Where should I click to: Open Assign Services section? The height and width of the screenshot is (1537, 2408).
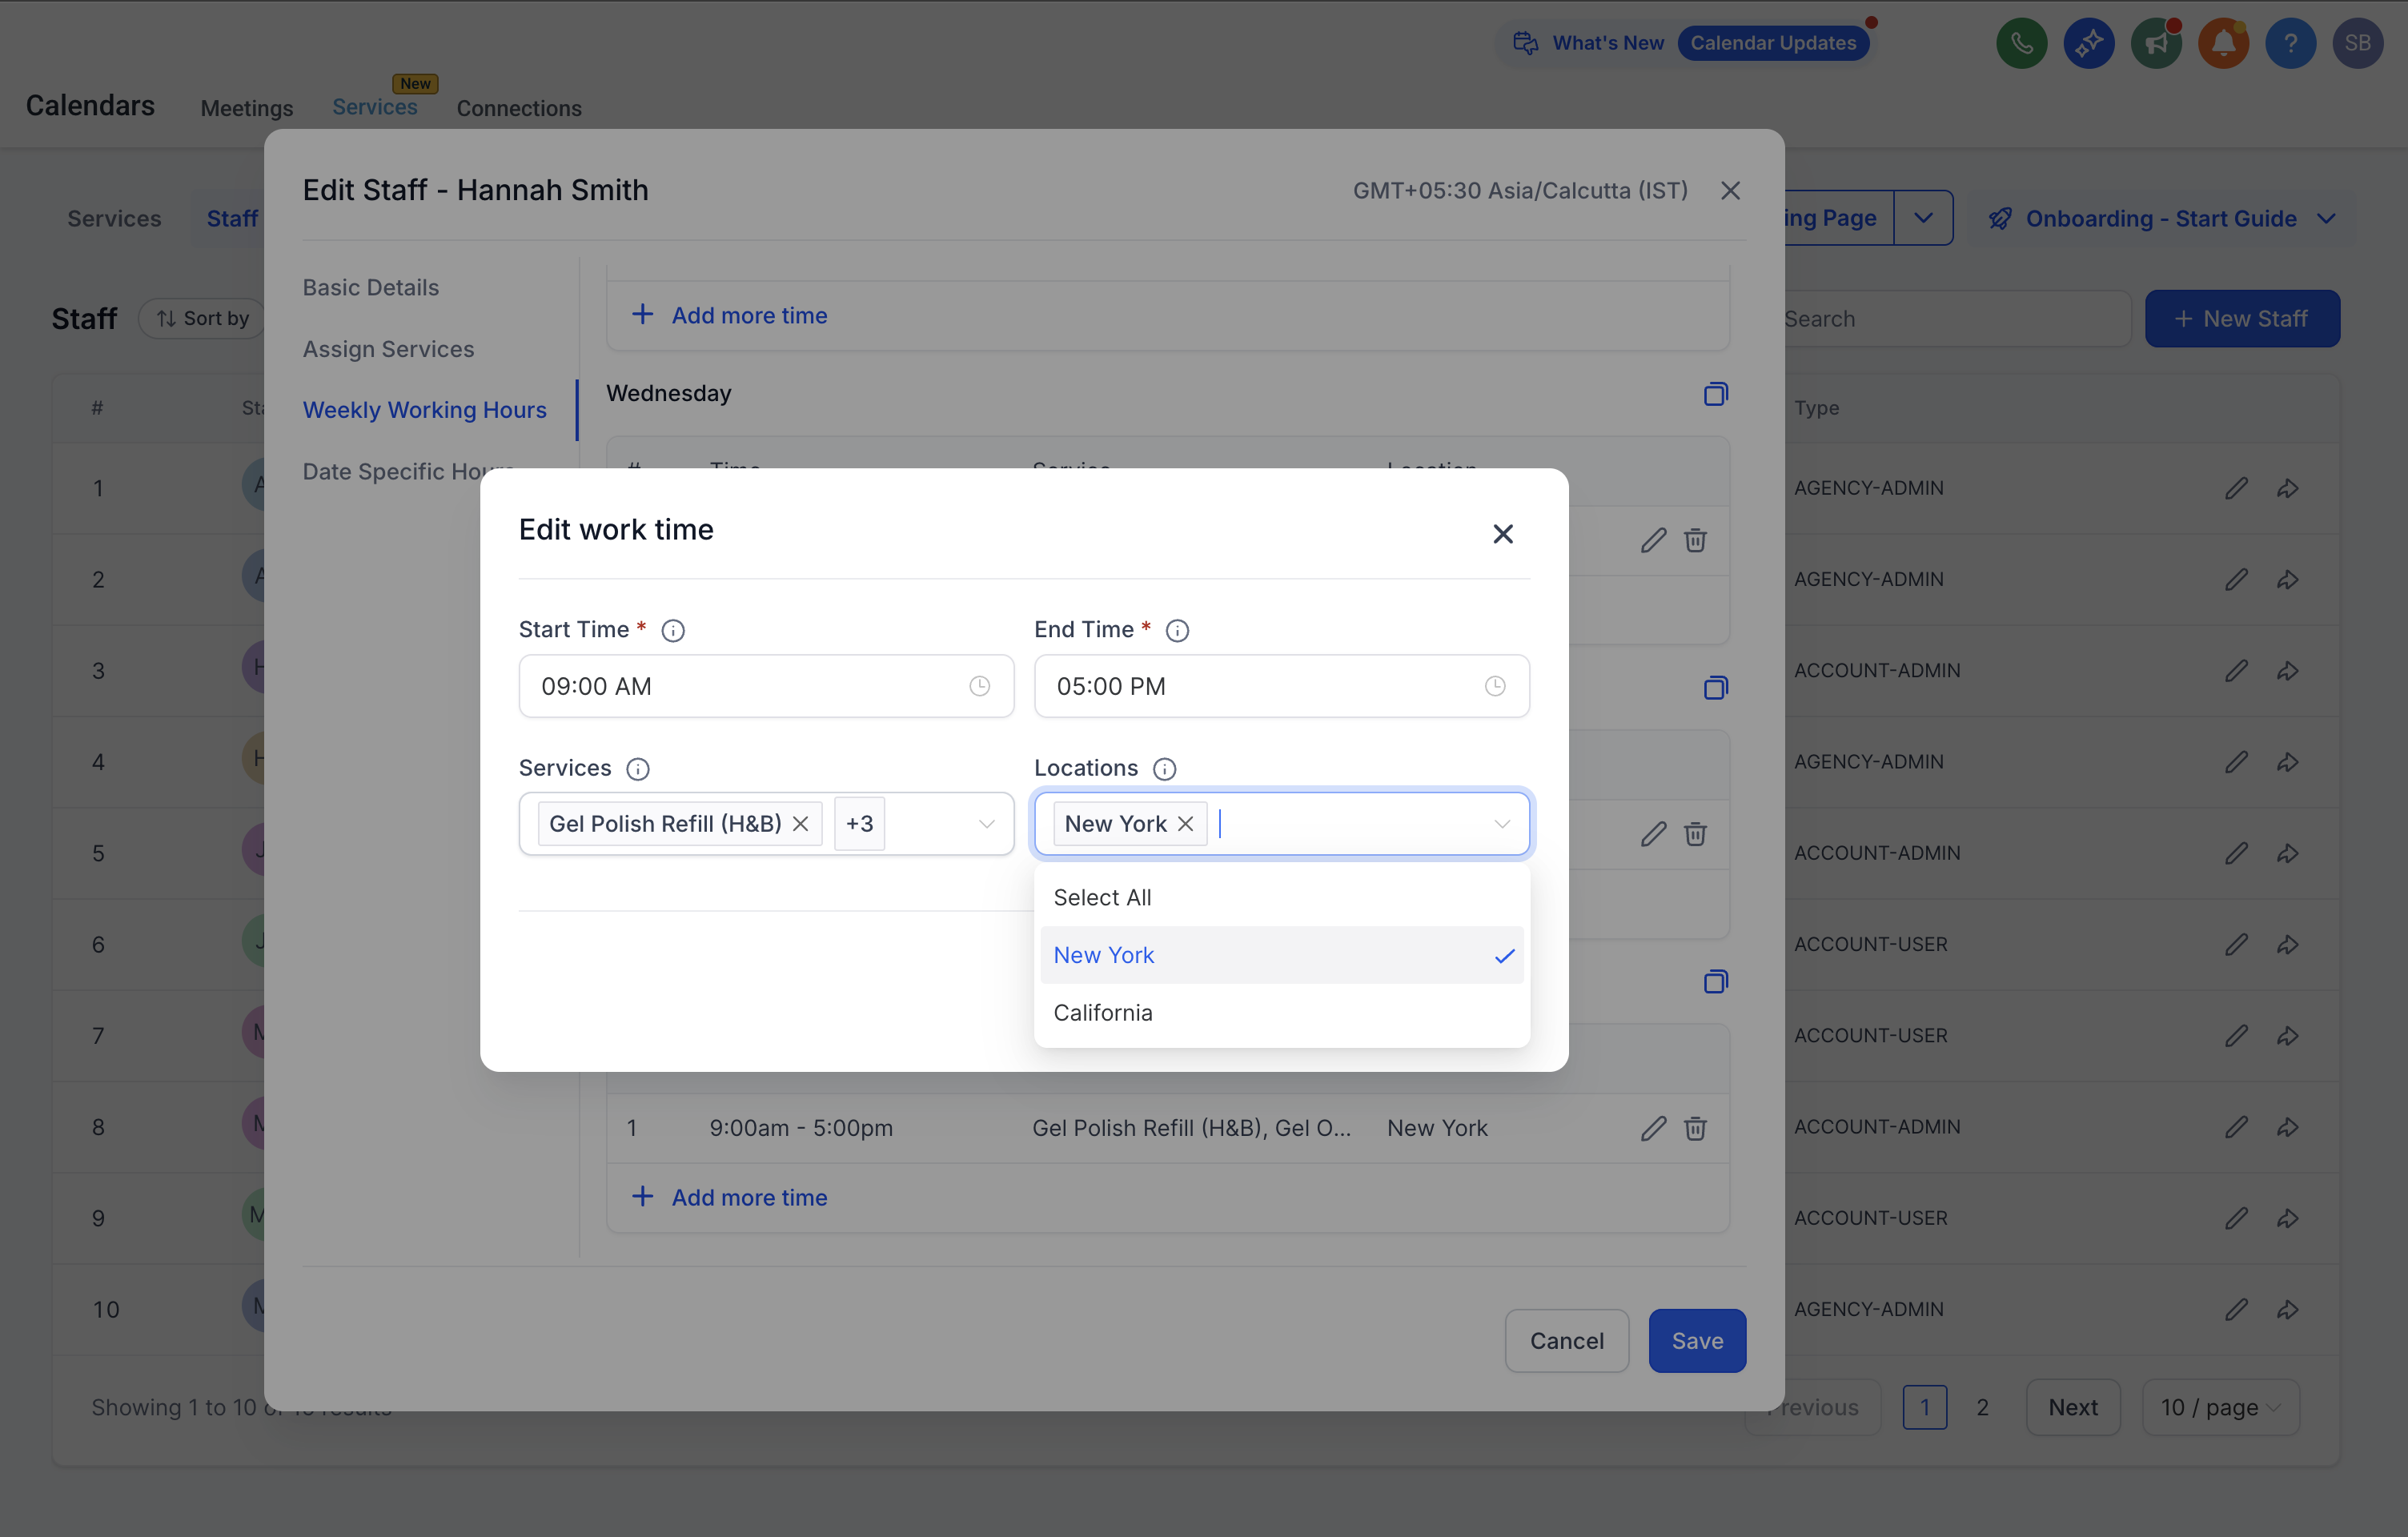pos(388,349)
